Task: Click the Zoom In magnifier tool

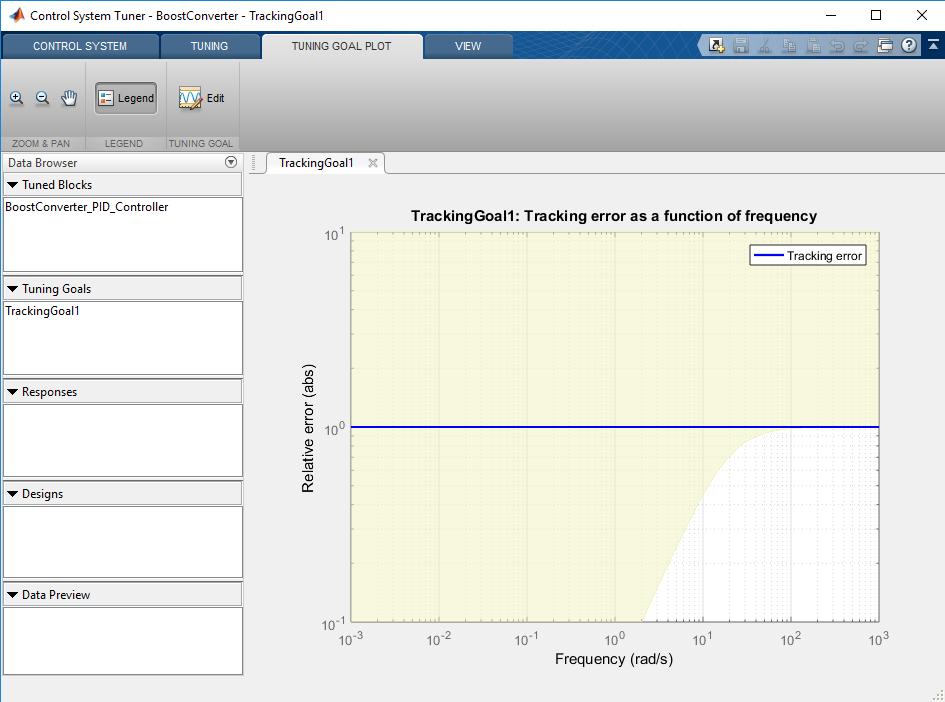Action: (x=17, y=98)
